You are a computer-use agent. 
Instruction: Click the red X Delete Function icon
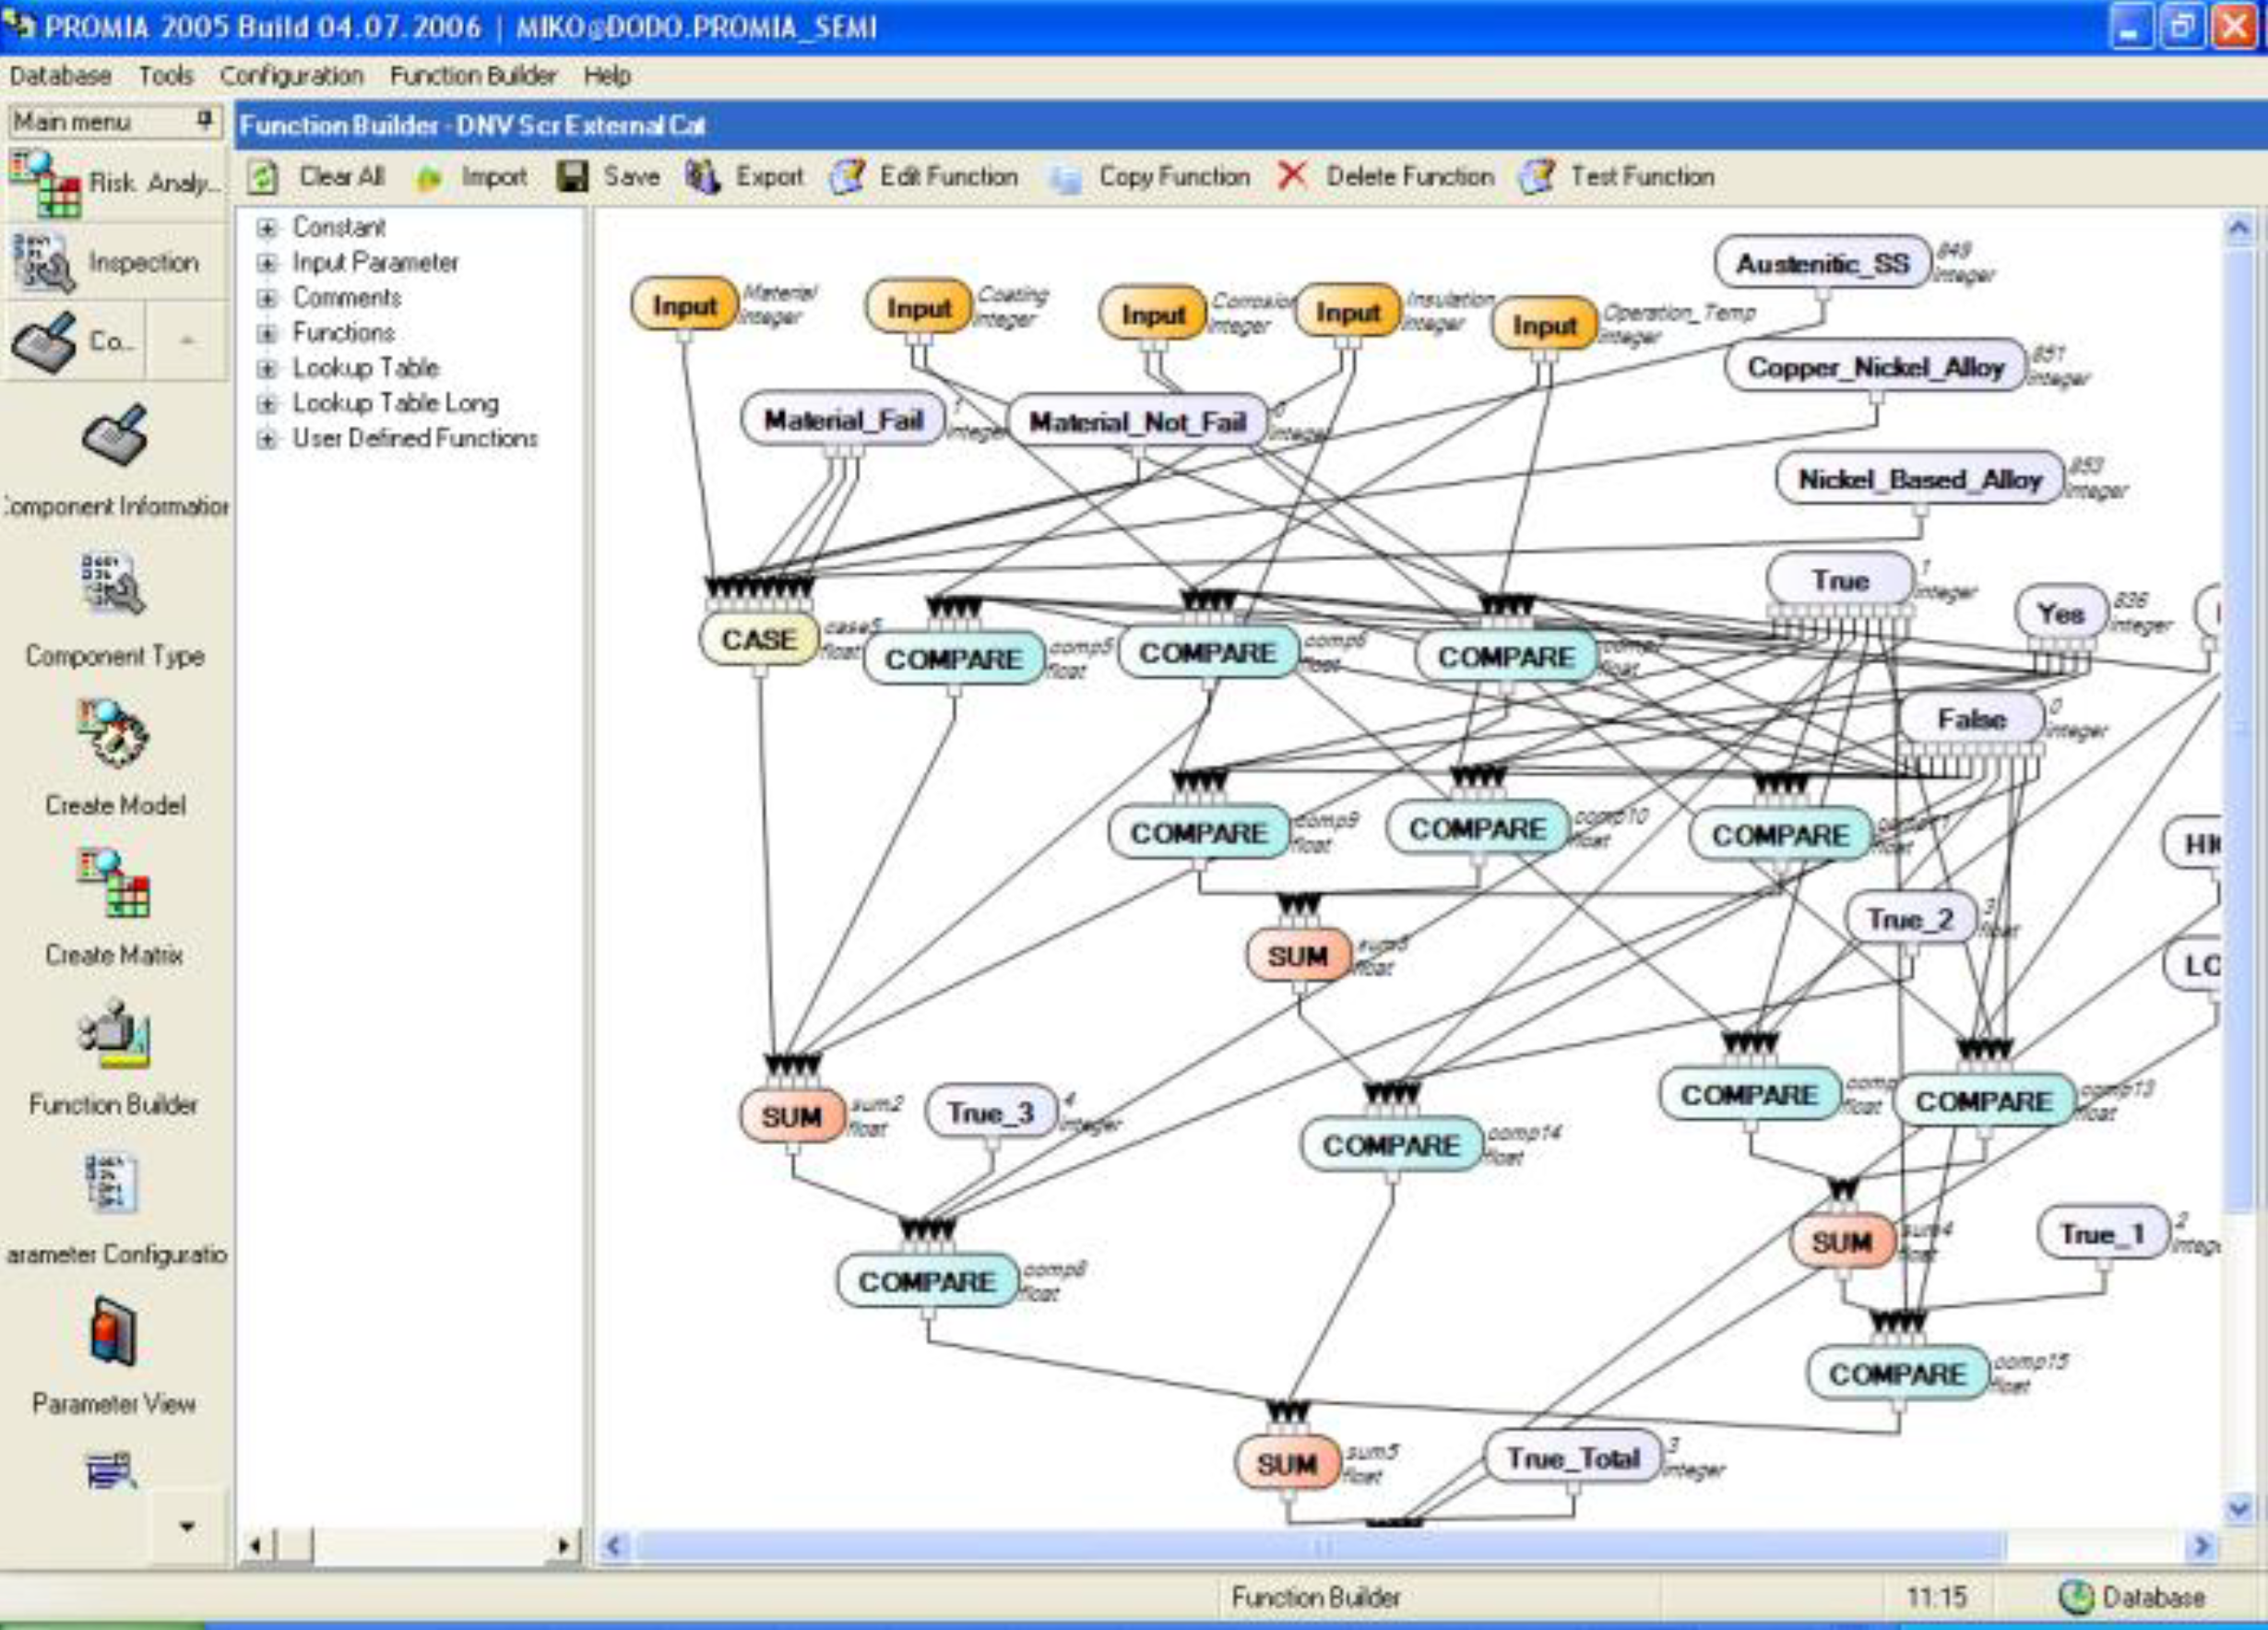[x=1292, y=176]
